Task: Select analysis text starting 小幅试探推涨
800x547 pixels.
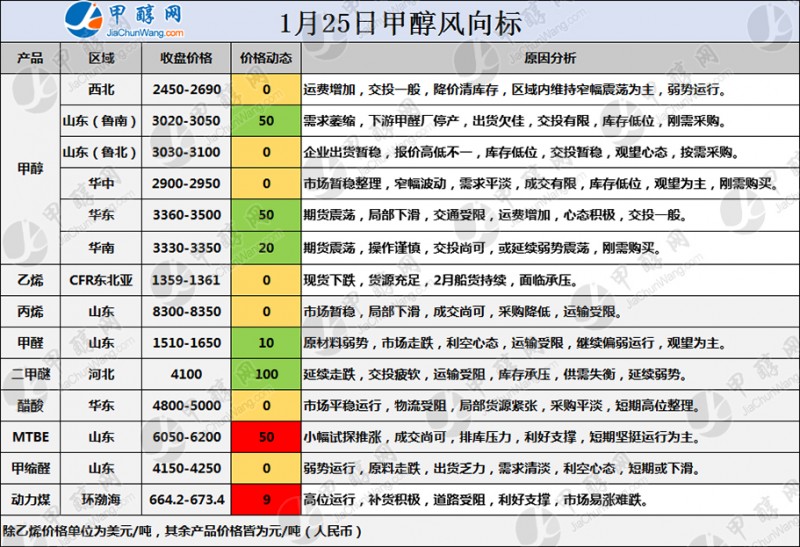Action: 502,437
